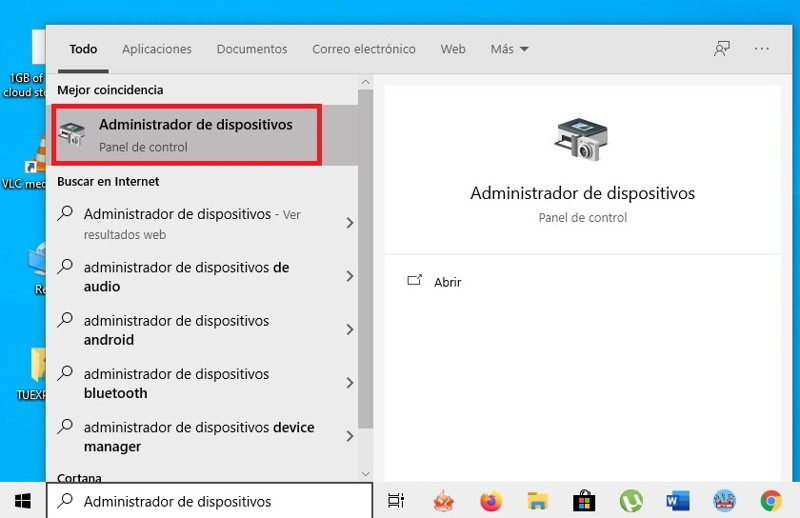Open Microsoft Store taskbar icon
Screen dimensions: 800x518
pyautogui.click(x=584, y=501)
